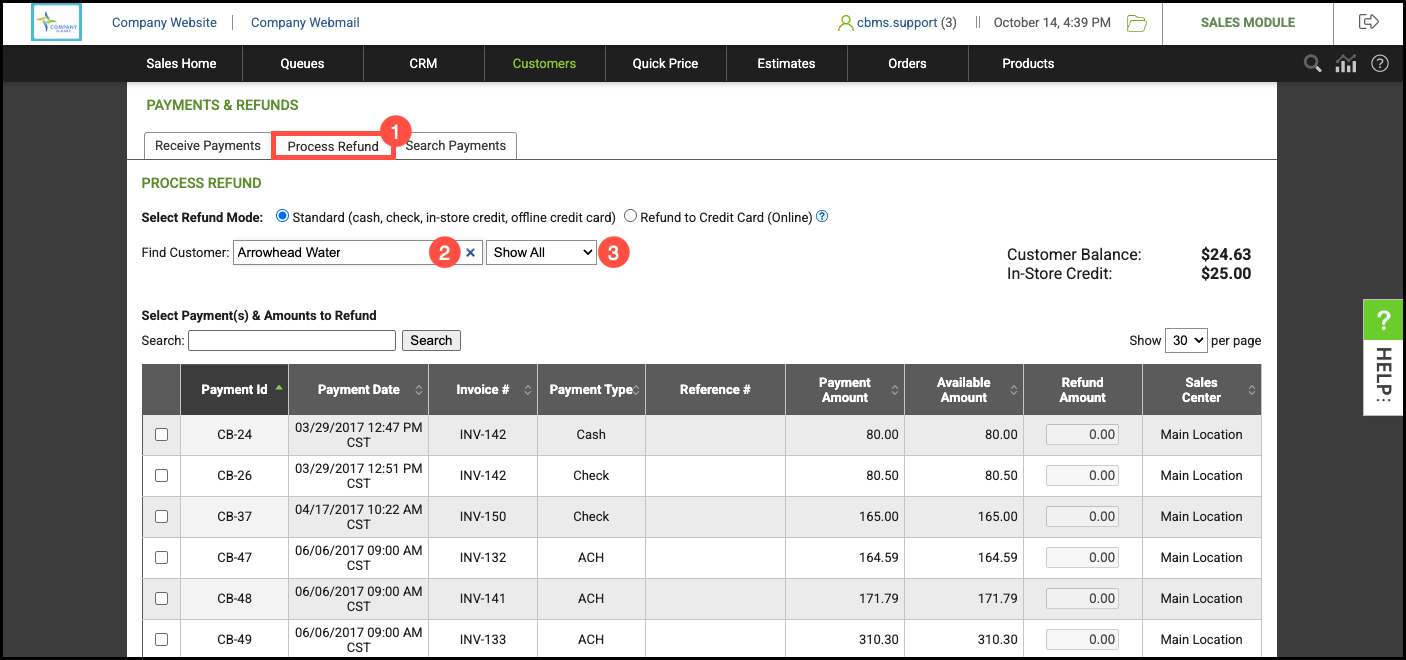Check the box for payment CB-49
The image size is (1406, 660).
pyautogui.click(x=162, y=640)
